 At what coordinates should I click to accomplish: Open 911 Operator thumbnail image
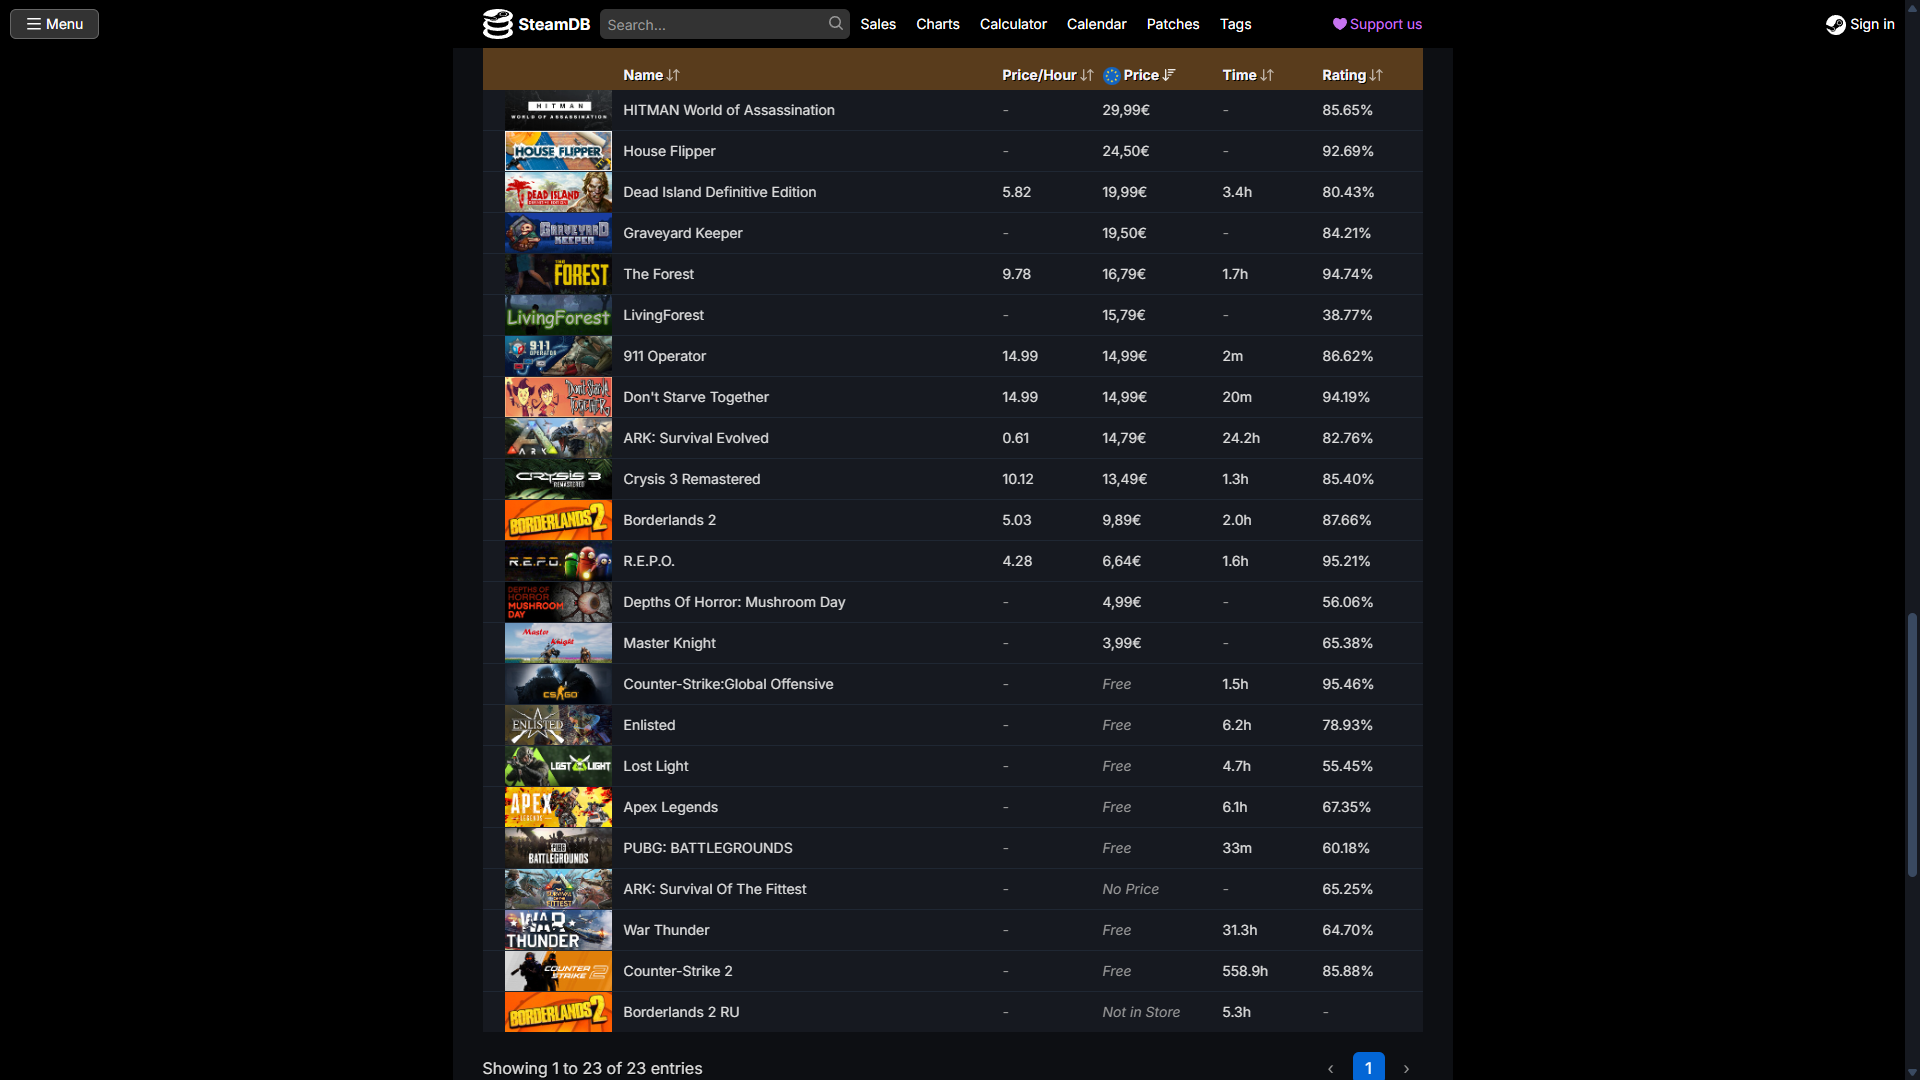(x=558, y=356)
